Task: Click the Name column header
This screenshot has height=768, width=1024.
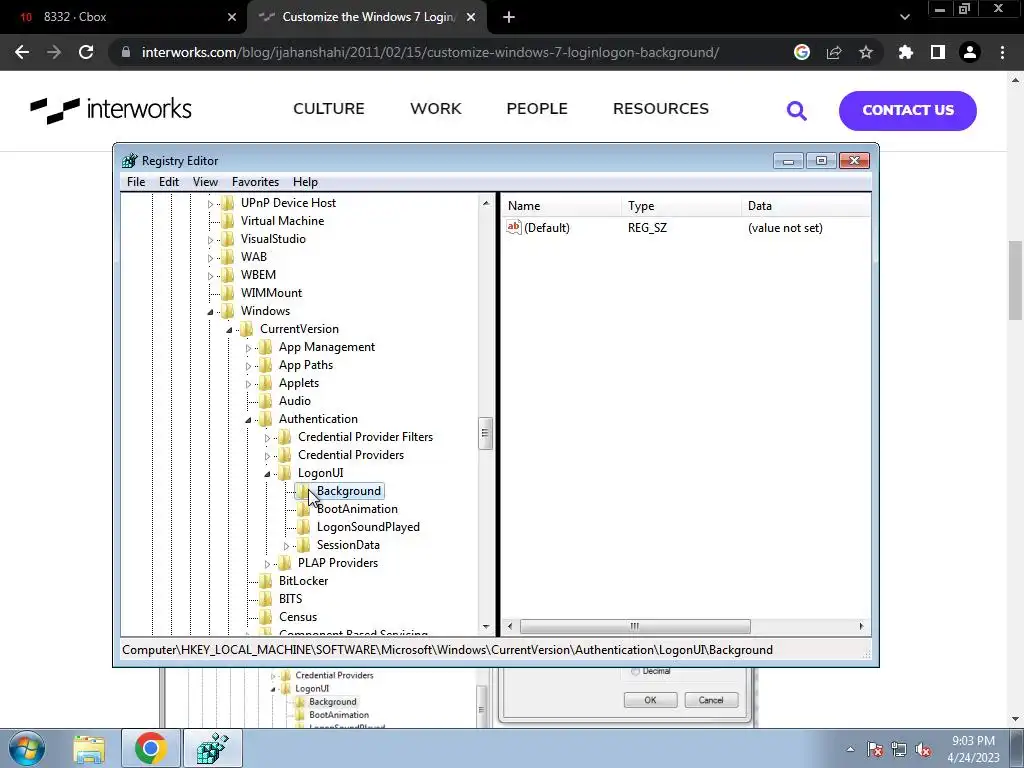Action: click(563, 206)
